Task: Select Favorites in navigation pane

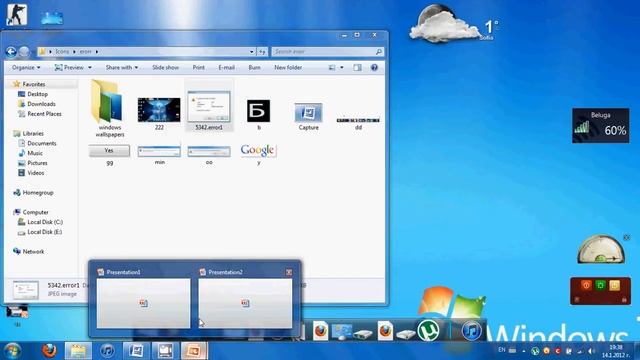Action: 33,84
